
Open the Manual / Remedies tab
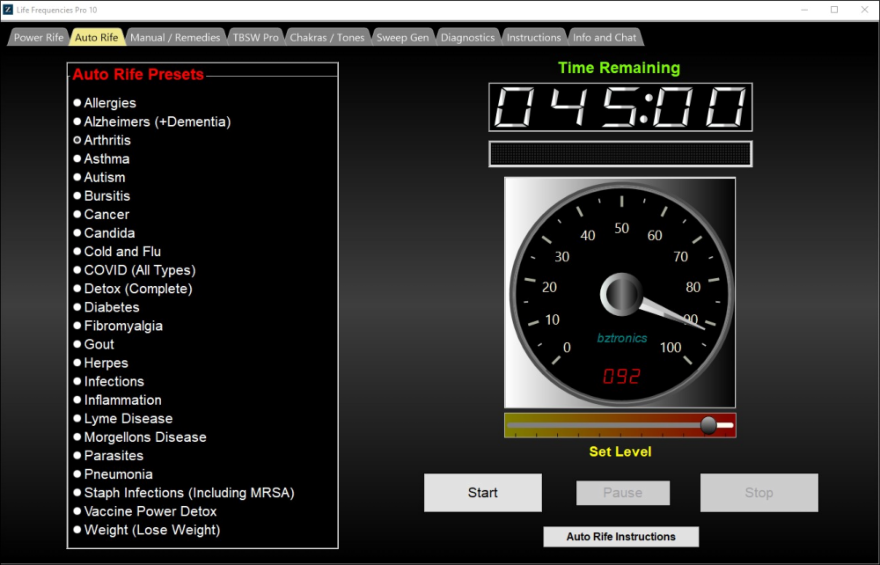(x=174, y=38)
